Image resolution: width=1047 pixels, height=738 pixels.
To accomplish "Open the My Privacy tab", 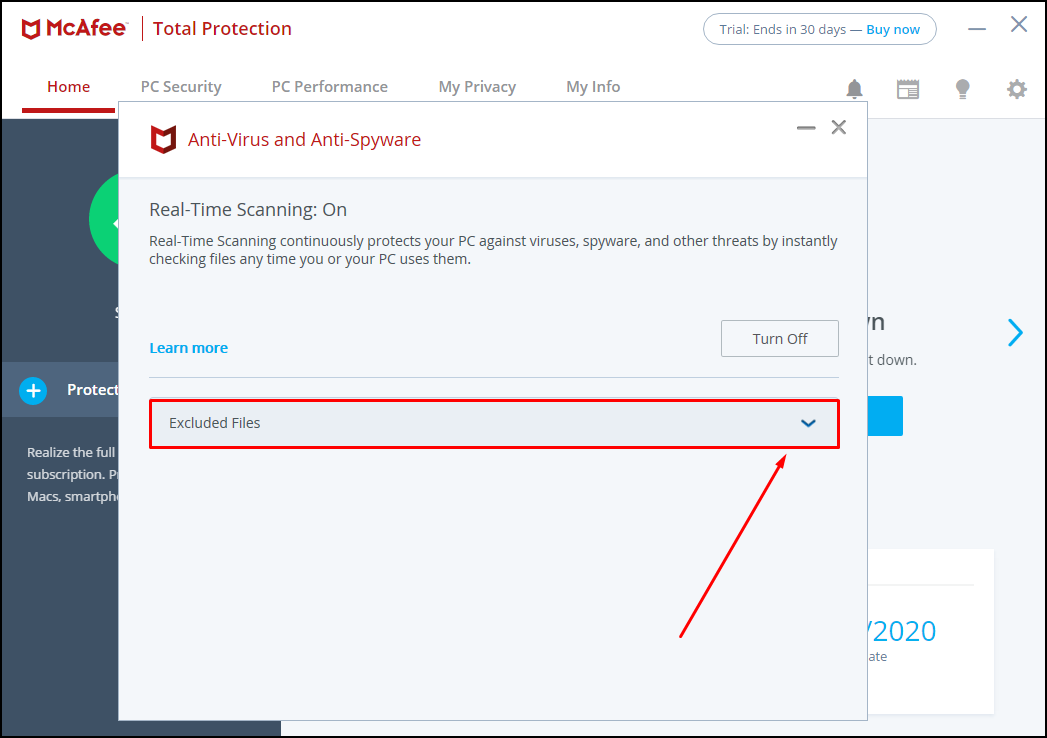I will click(x=477, y=86).
